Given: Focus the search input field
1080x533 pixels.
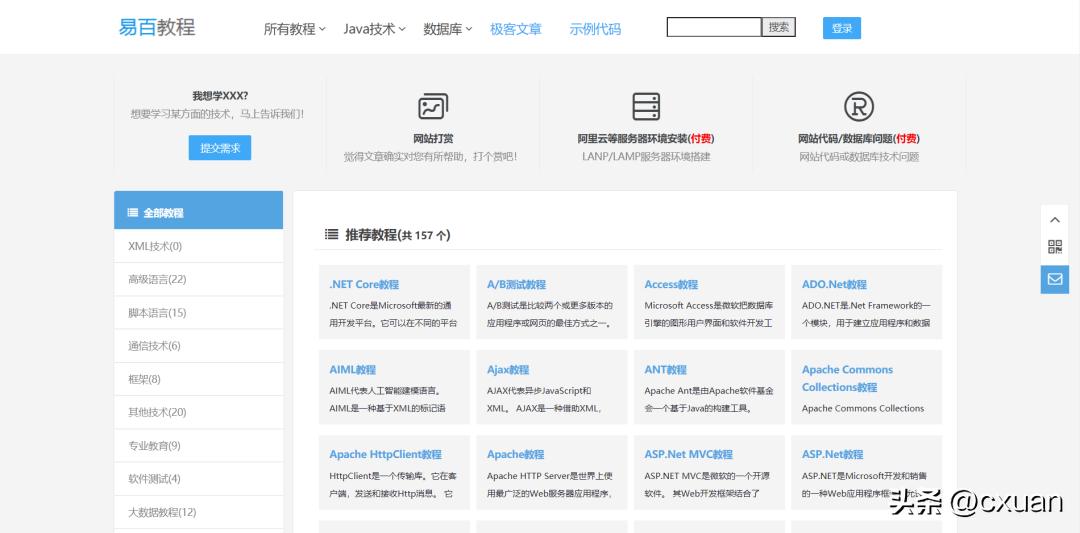Looking at the screenshot, I should point(714,28).
